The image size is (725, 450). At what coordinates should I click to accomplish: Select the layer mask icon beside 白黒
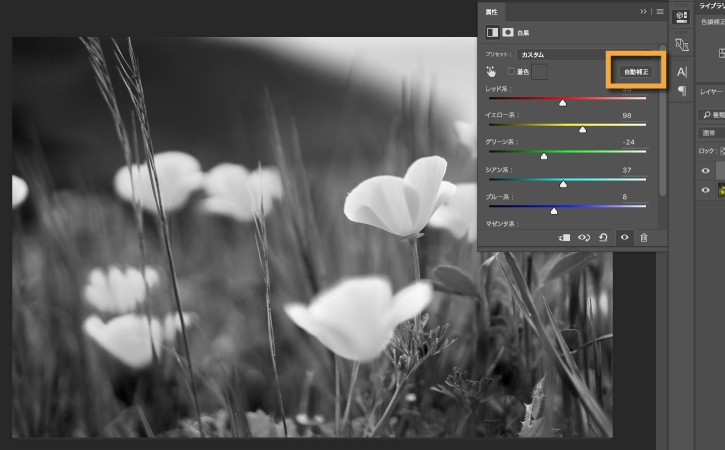508,32
